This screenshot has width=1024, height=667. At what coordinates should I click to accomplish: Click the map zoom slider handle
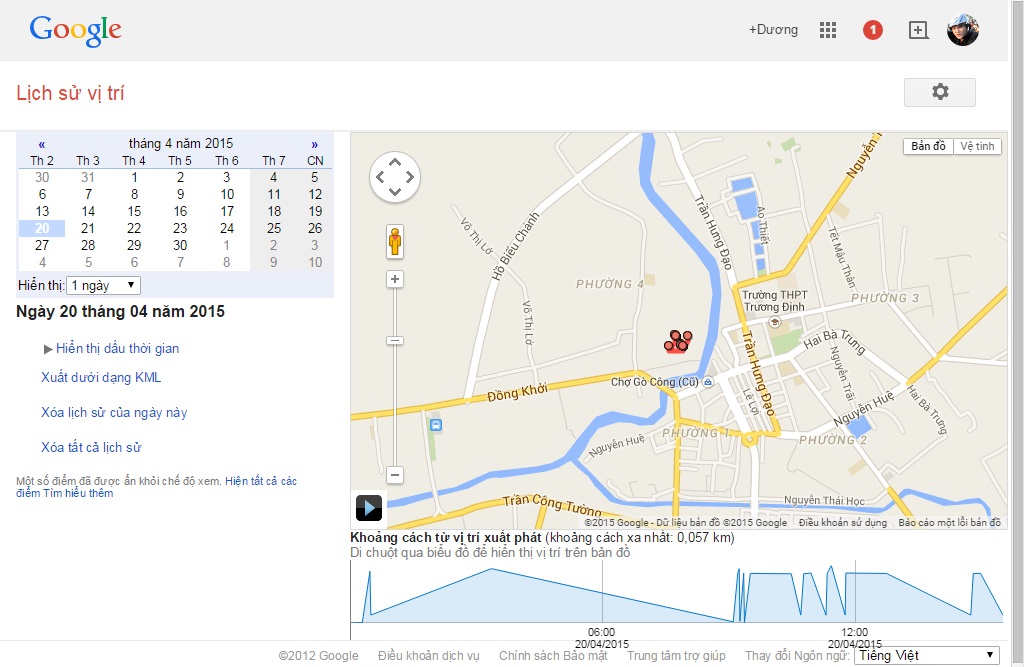395,341
